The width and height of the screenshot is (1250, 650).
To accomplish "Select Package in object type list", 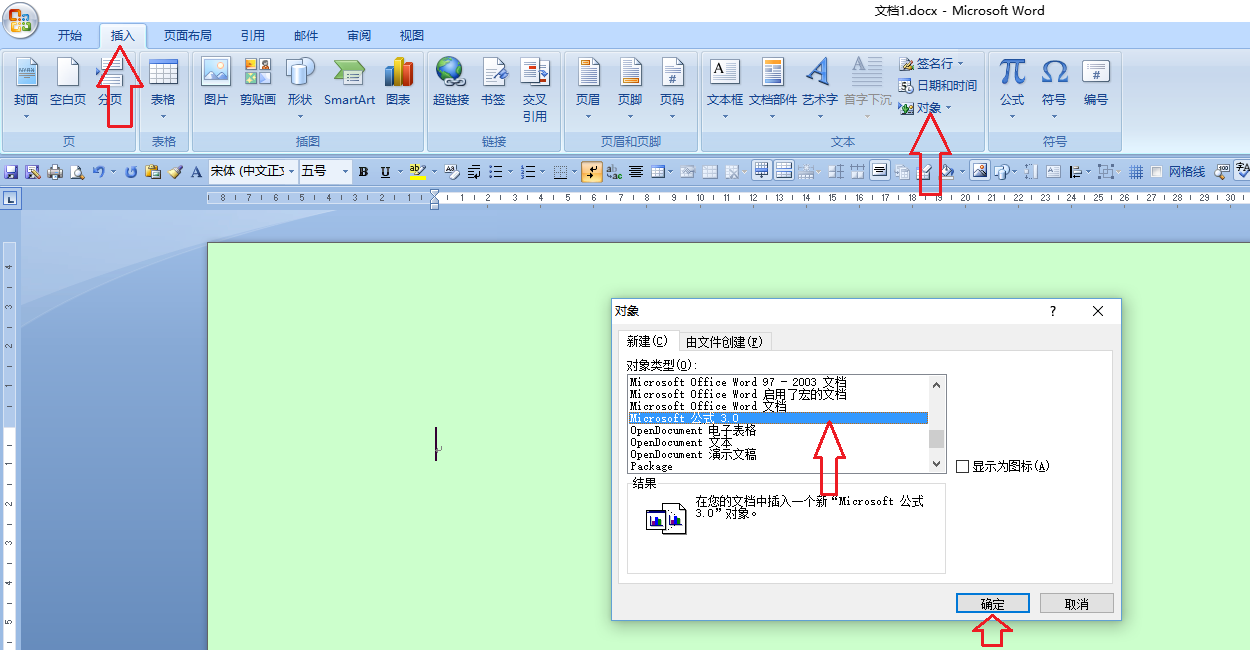I will tap(778, 466).
